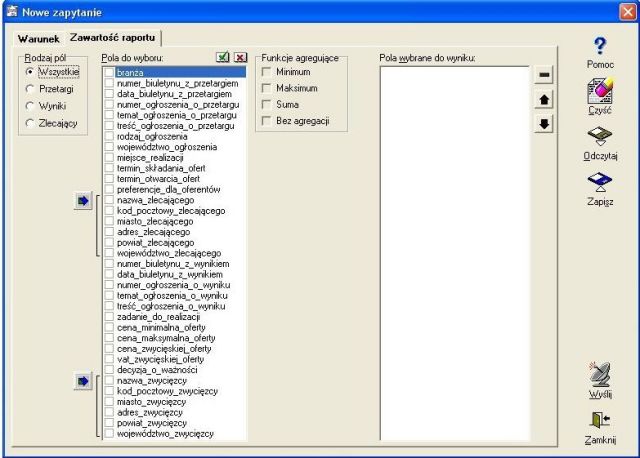Viewport: 640px width, 458px height.
Task: Click the Czyść clear icon
Action: click(x=600, y=91)
